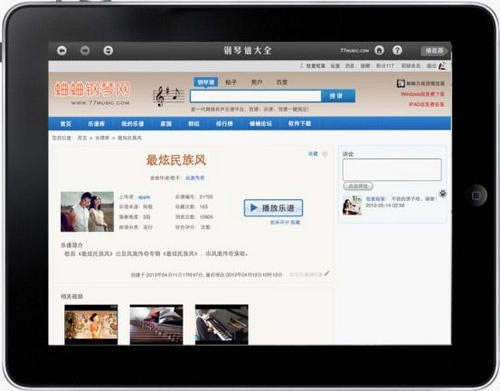This screenshot has height=391, width=500.
Task: Click the blue 搜索 search button
Action: [338, 96]
